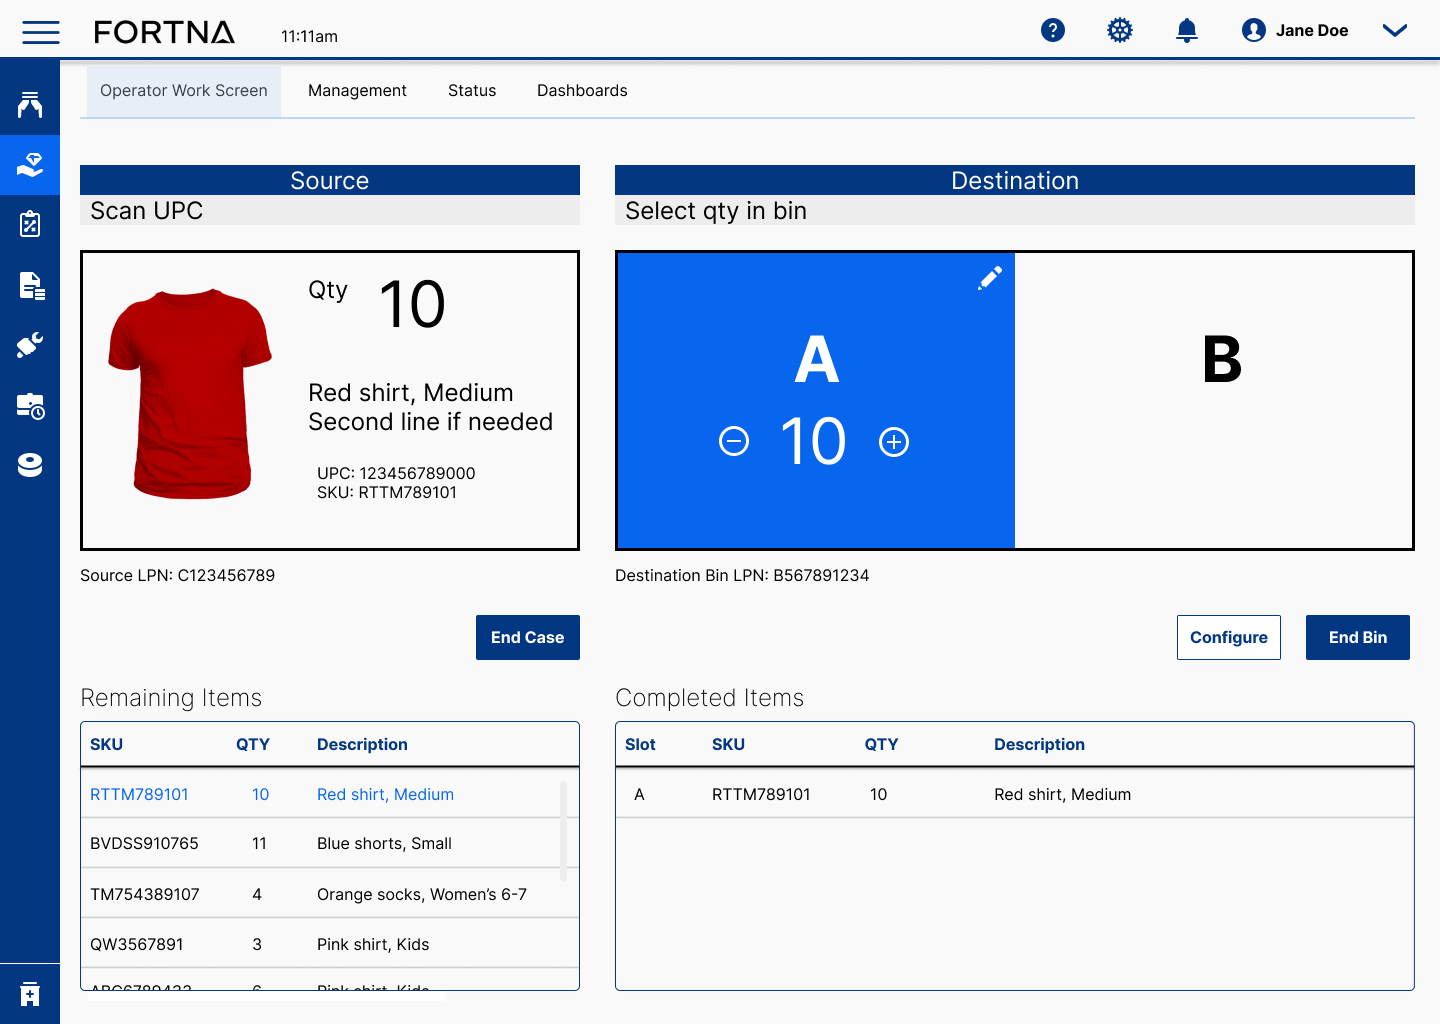Click the Source LPN: C123456789 text
Image resolution: width=1440 pixels, height=1024 pixels.
click(x=177, y=575)
